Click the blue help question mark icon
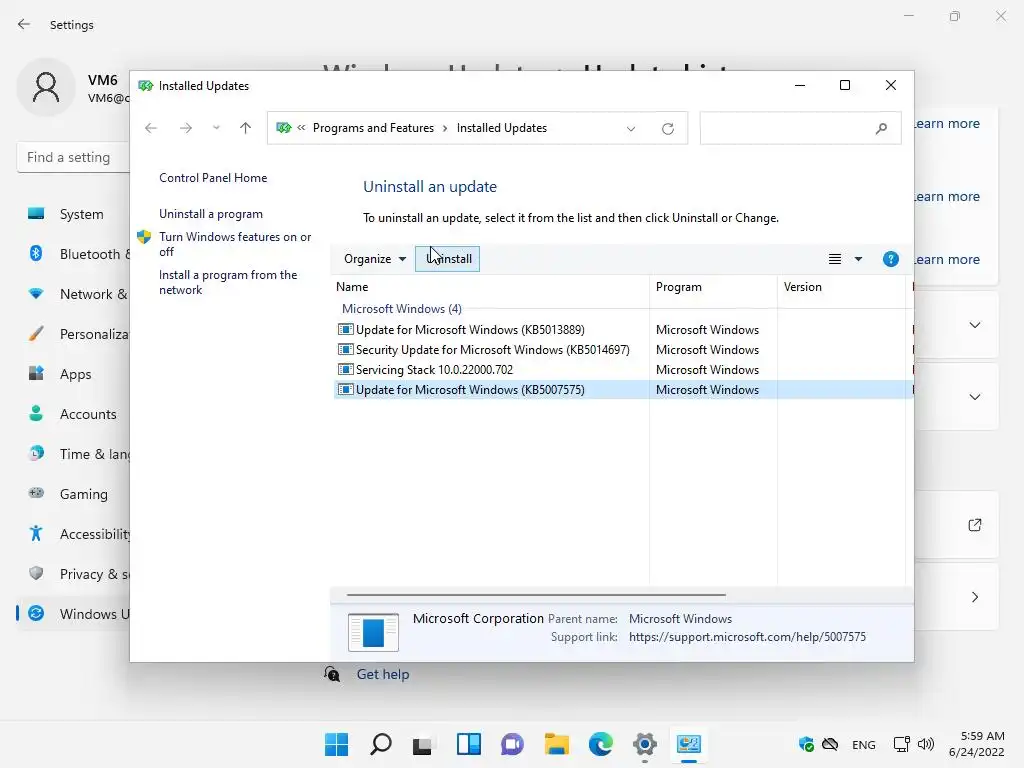 (x=890, y=259)
